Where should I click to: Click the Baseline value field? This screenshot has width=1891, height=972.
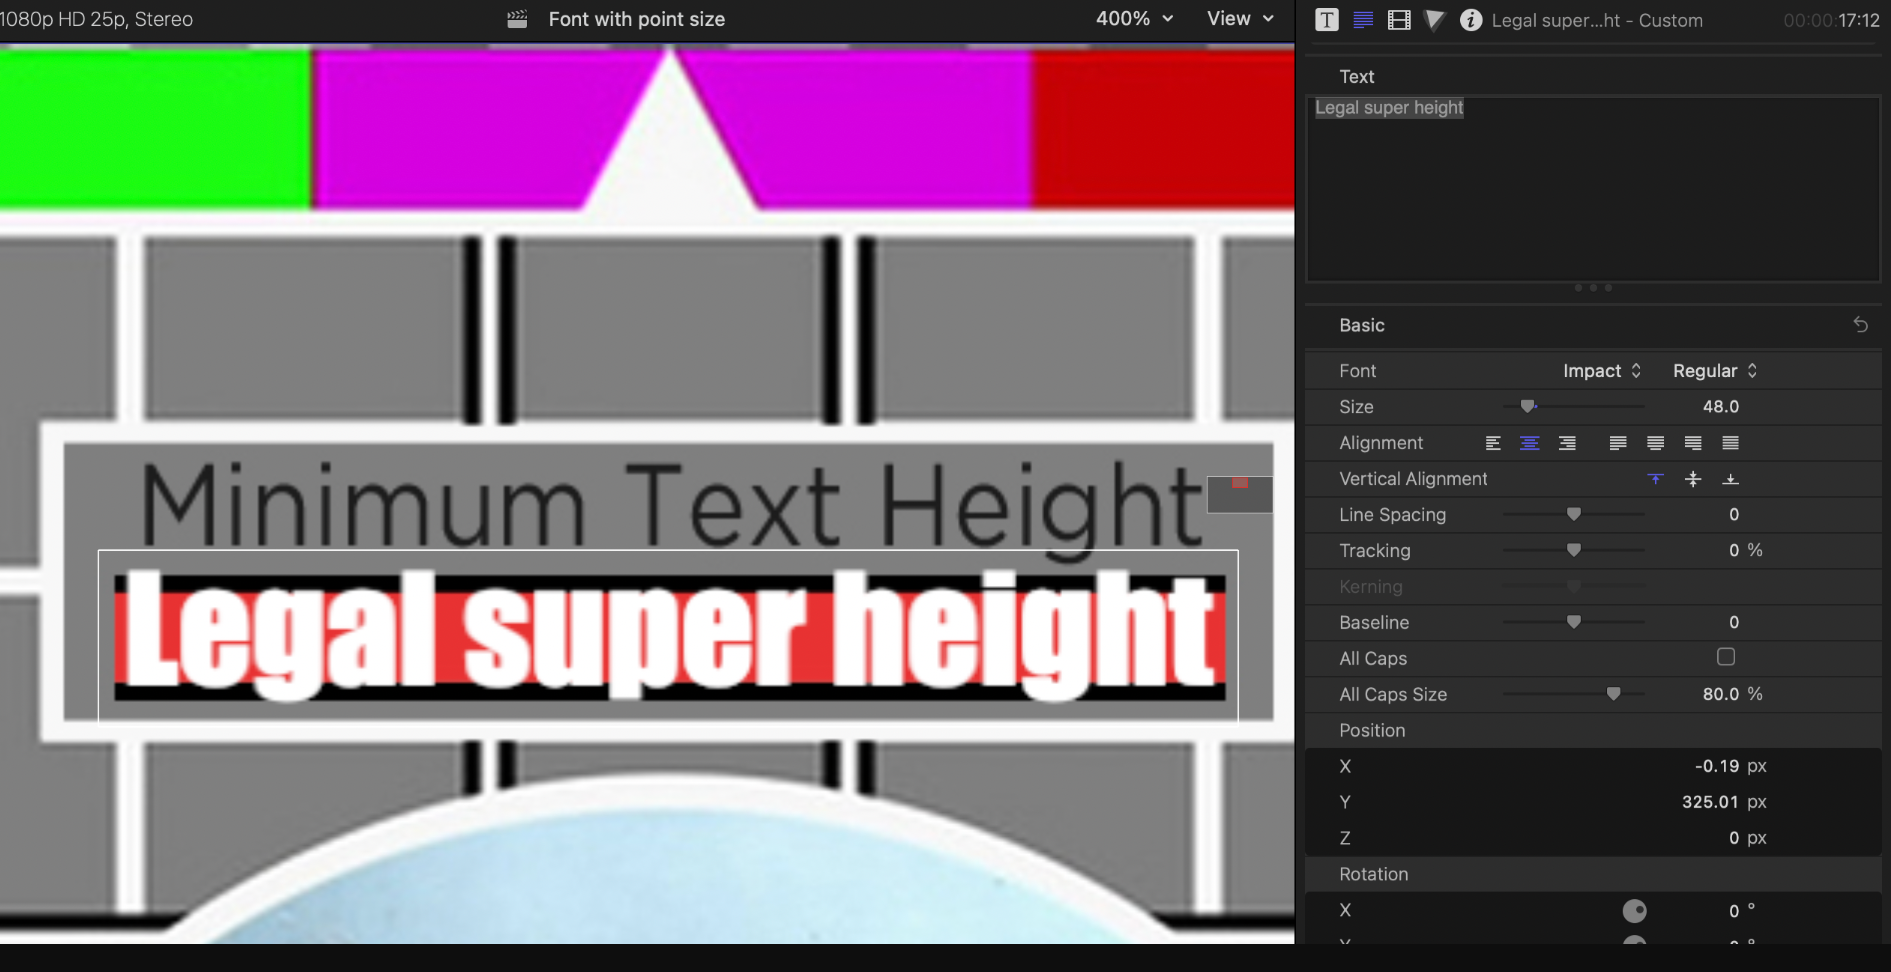click(1734, 623)
